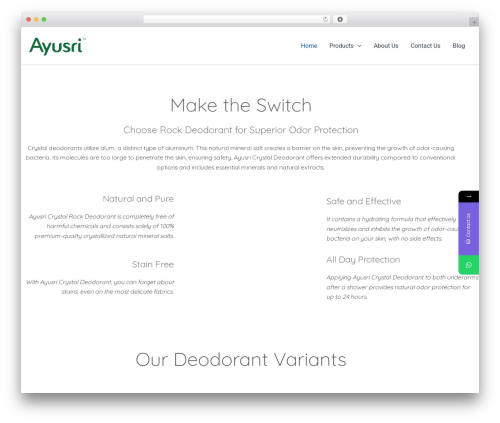Viewport: 500px width, 423px height.
Task: Click the 'Stain Free' heading
Action: coord(153,264)
